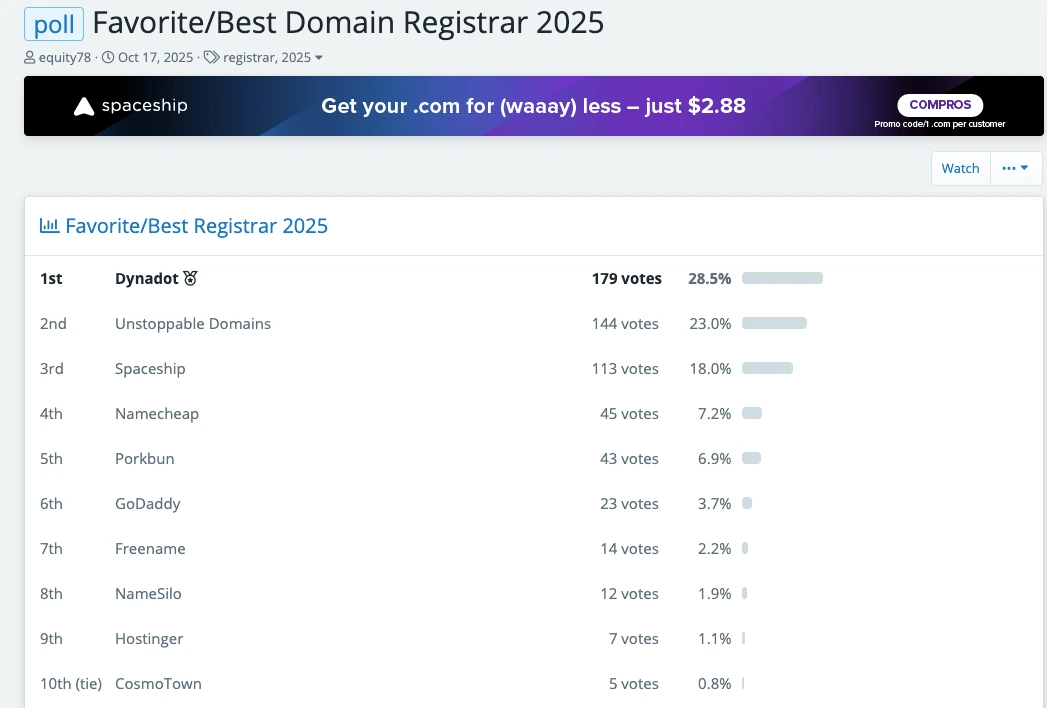Select the Spaceship rocket logo in the banner
Viewport: 1047px width, 708px height.
coord(83,104)
